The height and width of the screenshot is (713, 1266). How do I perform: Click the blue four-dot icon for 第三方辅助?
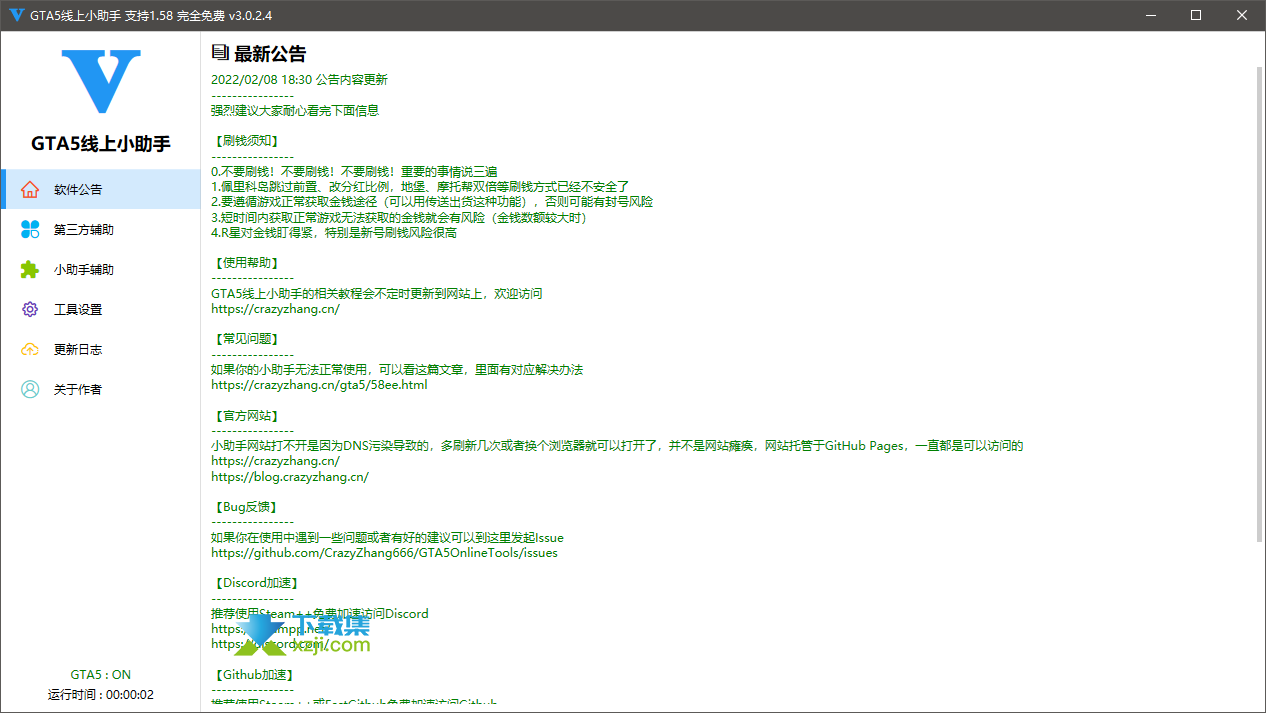pos(30,229)
